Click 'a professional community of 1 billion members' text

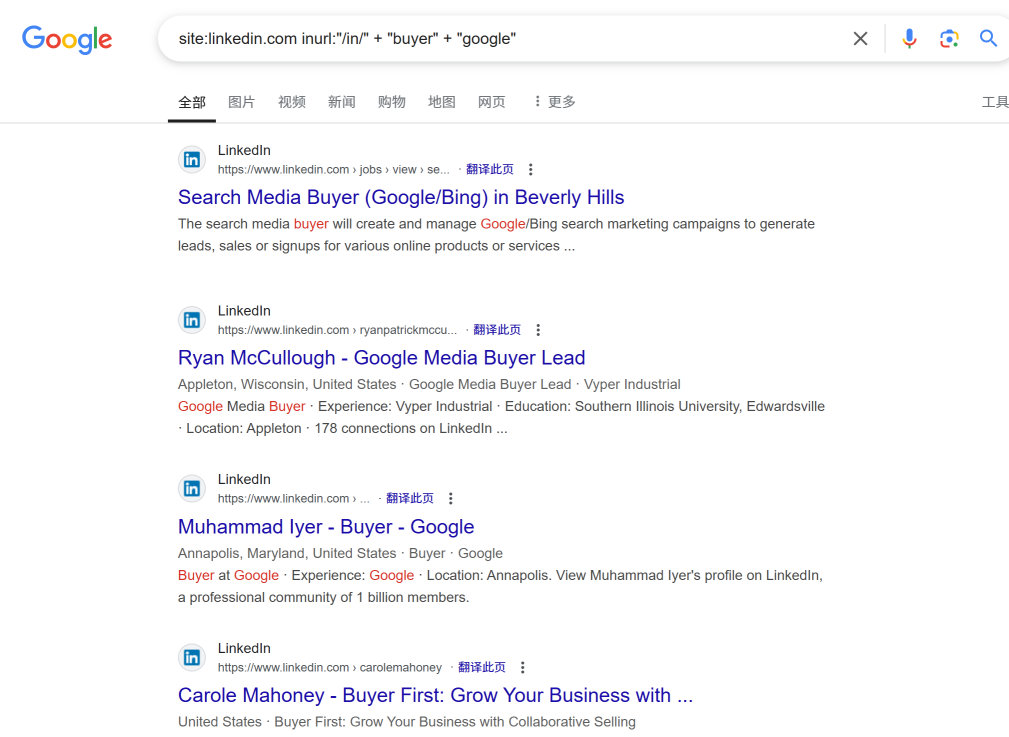(x=323, y=597)
